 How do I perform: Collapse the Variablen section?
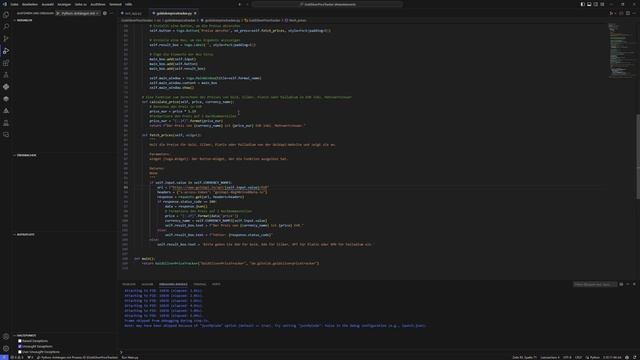point(24,20)
